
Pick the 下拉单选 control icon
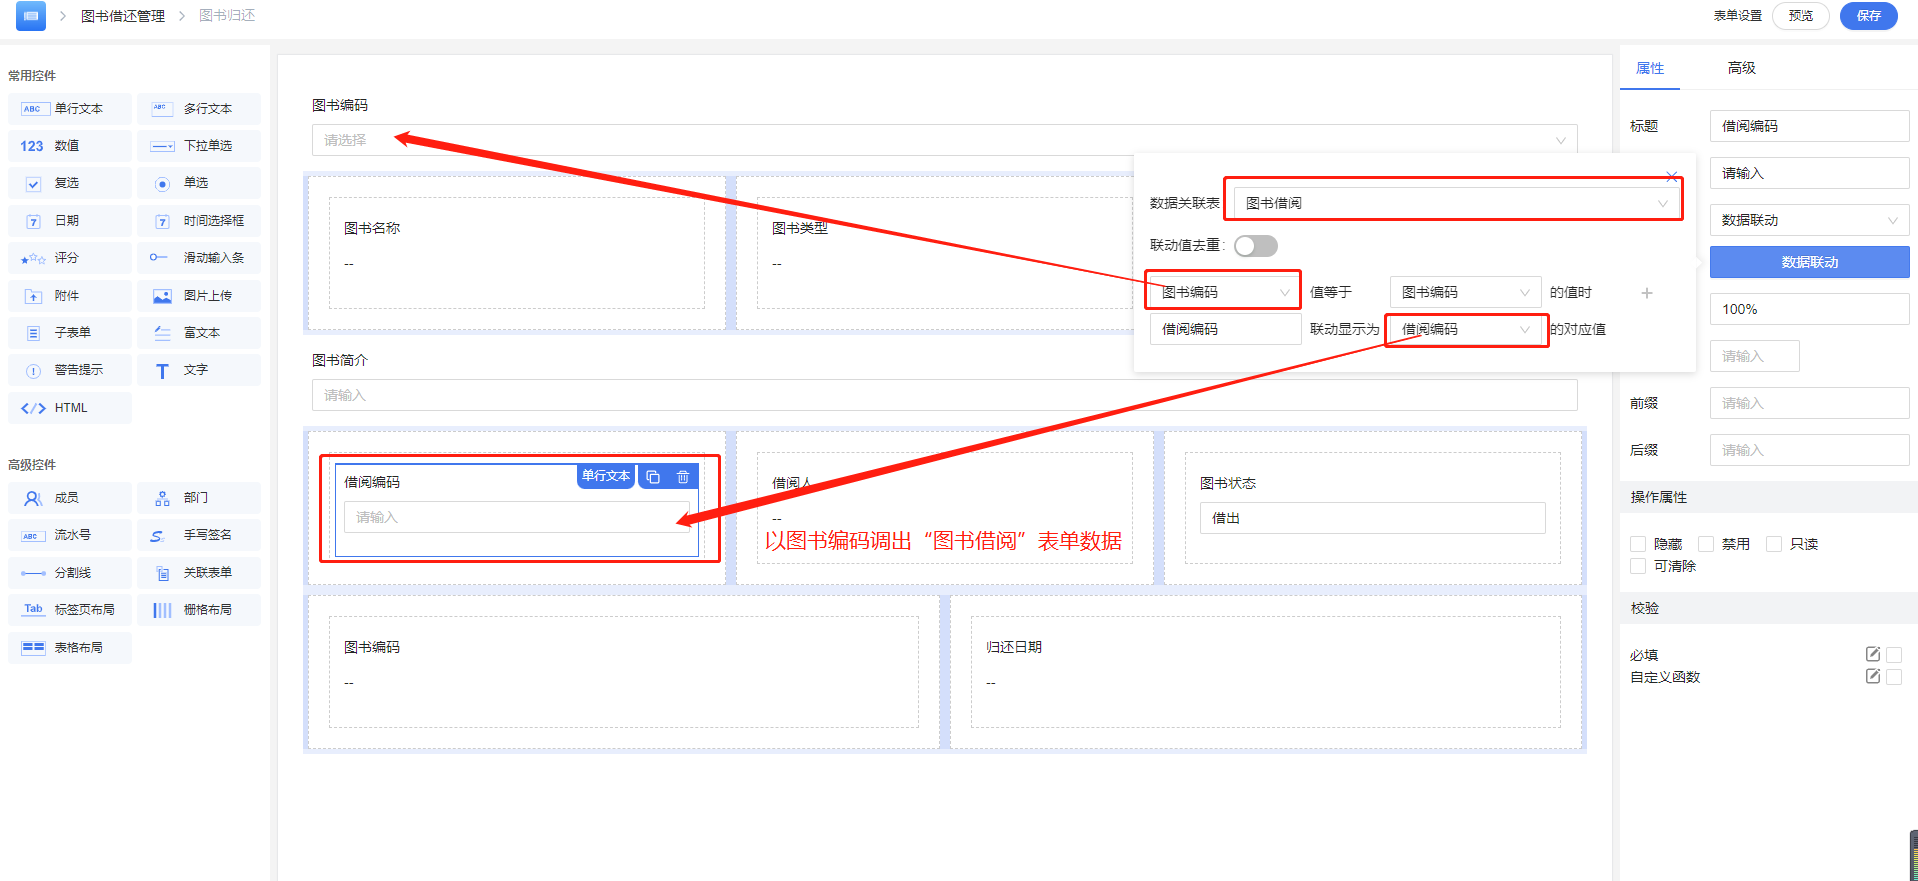(x=161, y=146)
